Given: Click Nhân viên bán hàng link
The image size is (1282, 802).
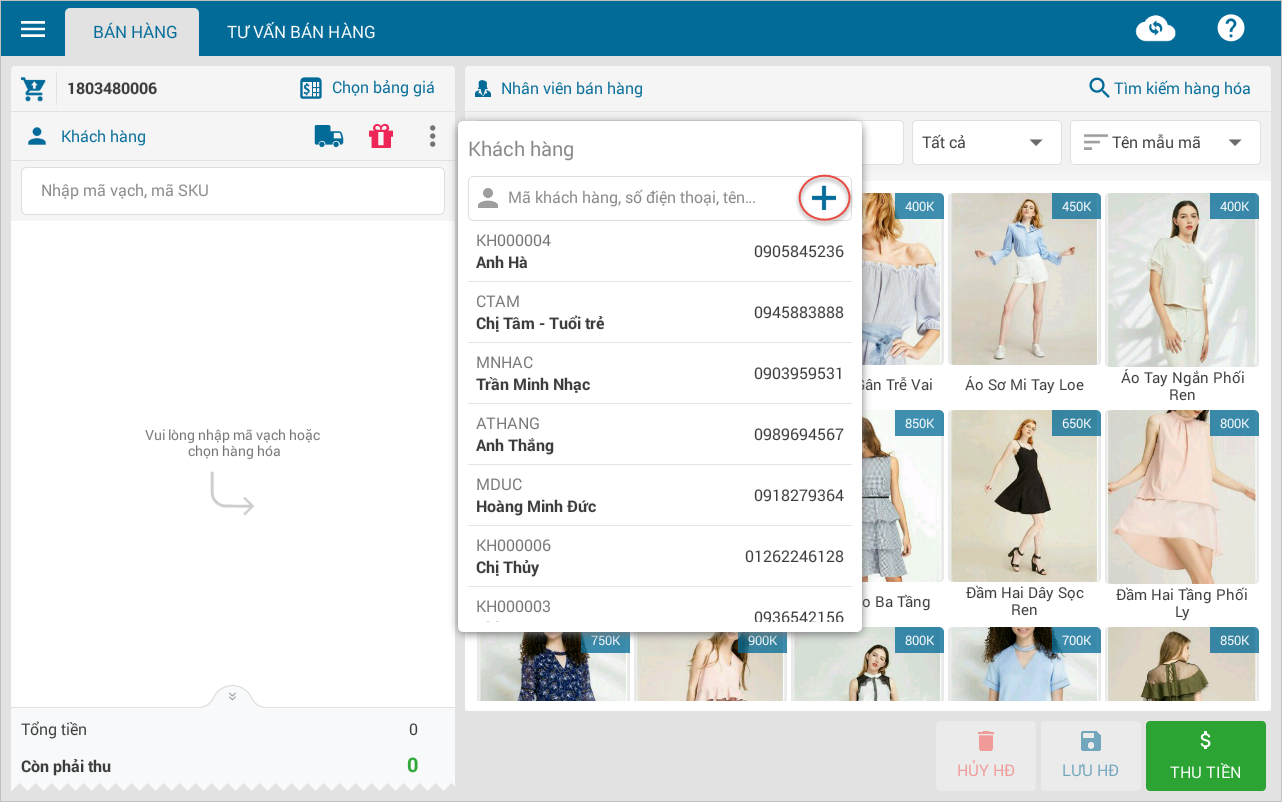Looking at the screenshot, I should pyautogui.click(x=572, y=88).
